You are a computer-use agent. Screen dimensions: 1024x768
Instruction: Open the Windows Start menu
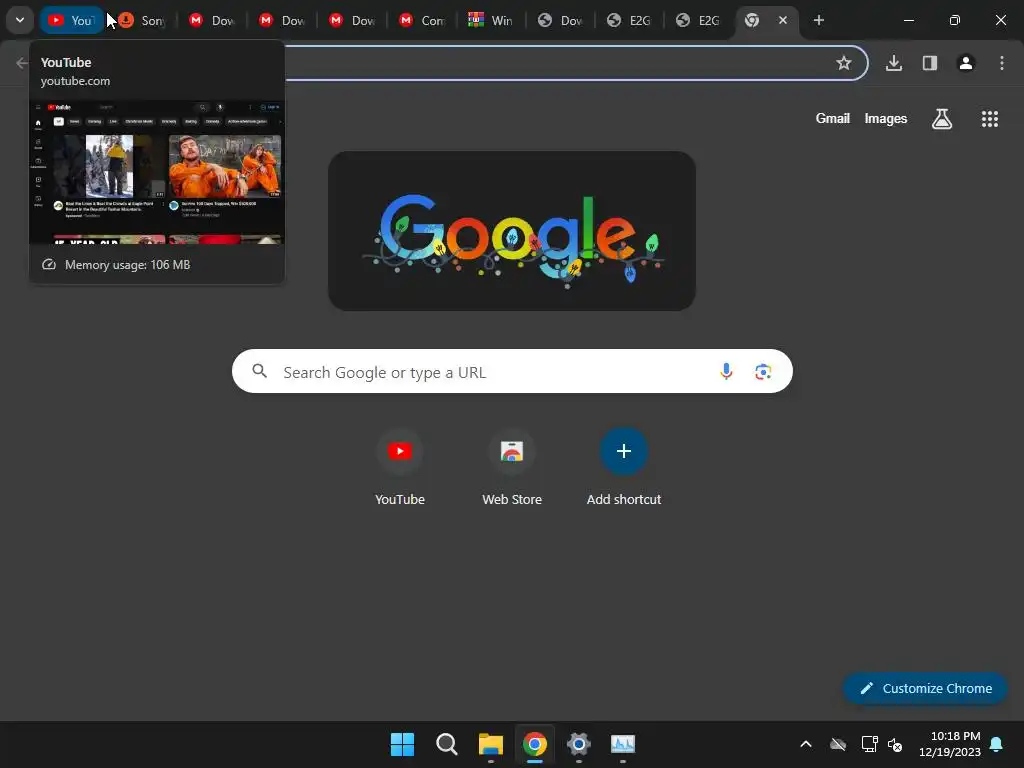pyautogui.click(x=402, y=744)
